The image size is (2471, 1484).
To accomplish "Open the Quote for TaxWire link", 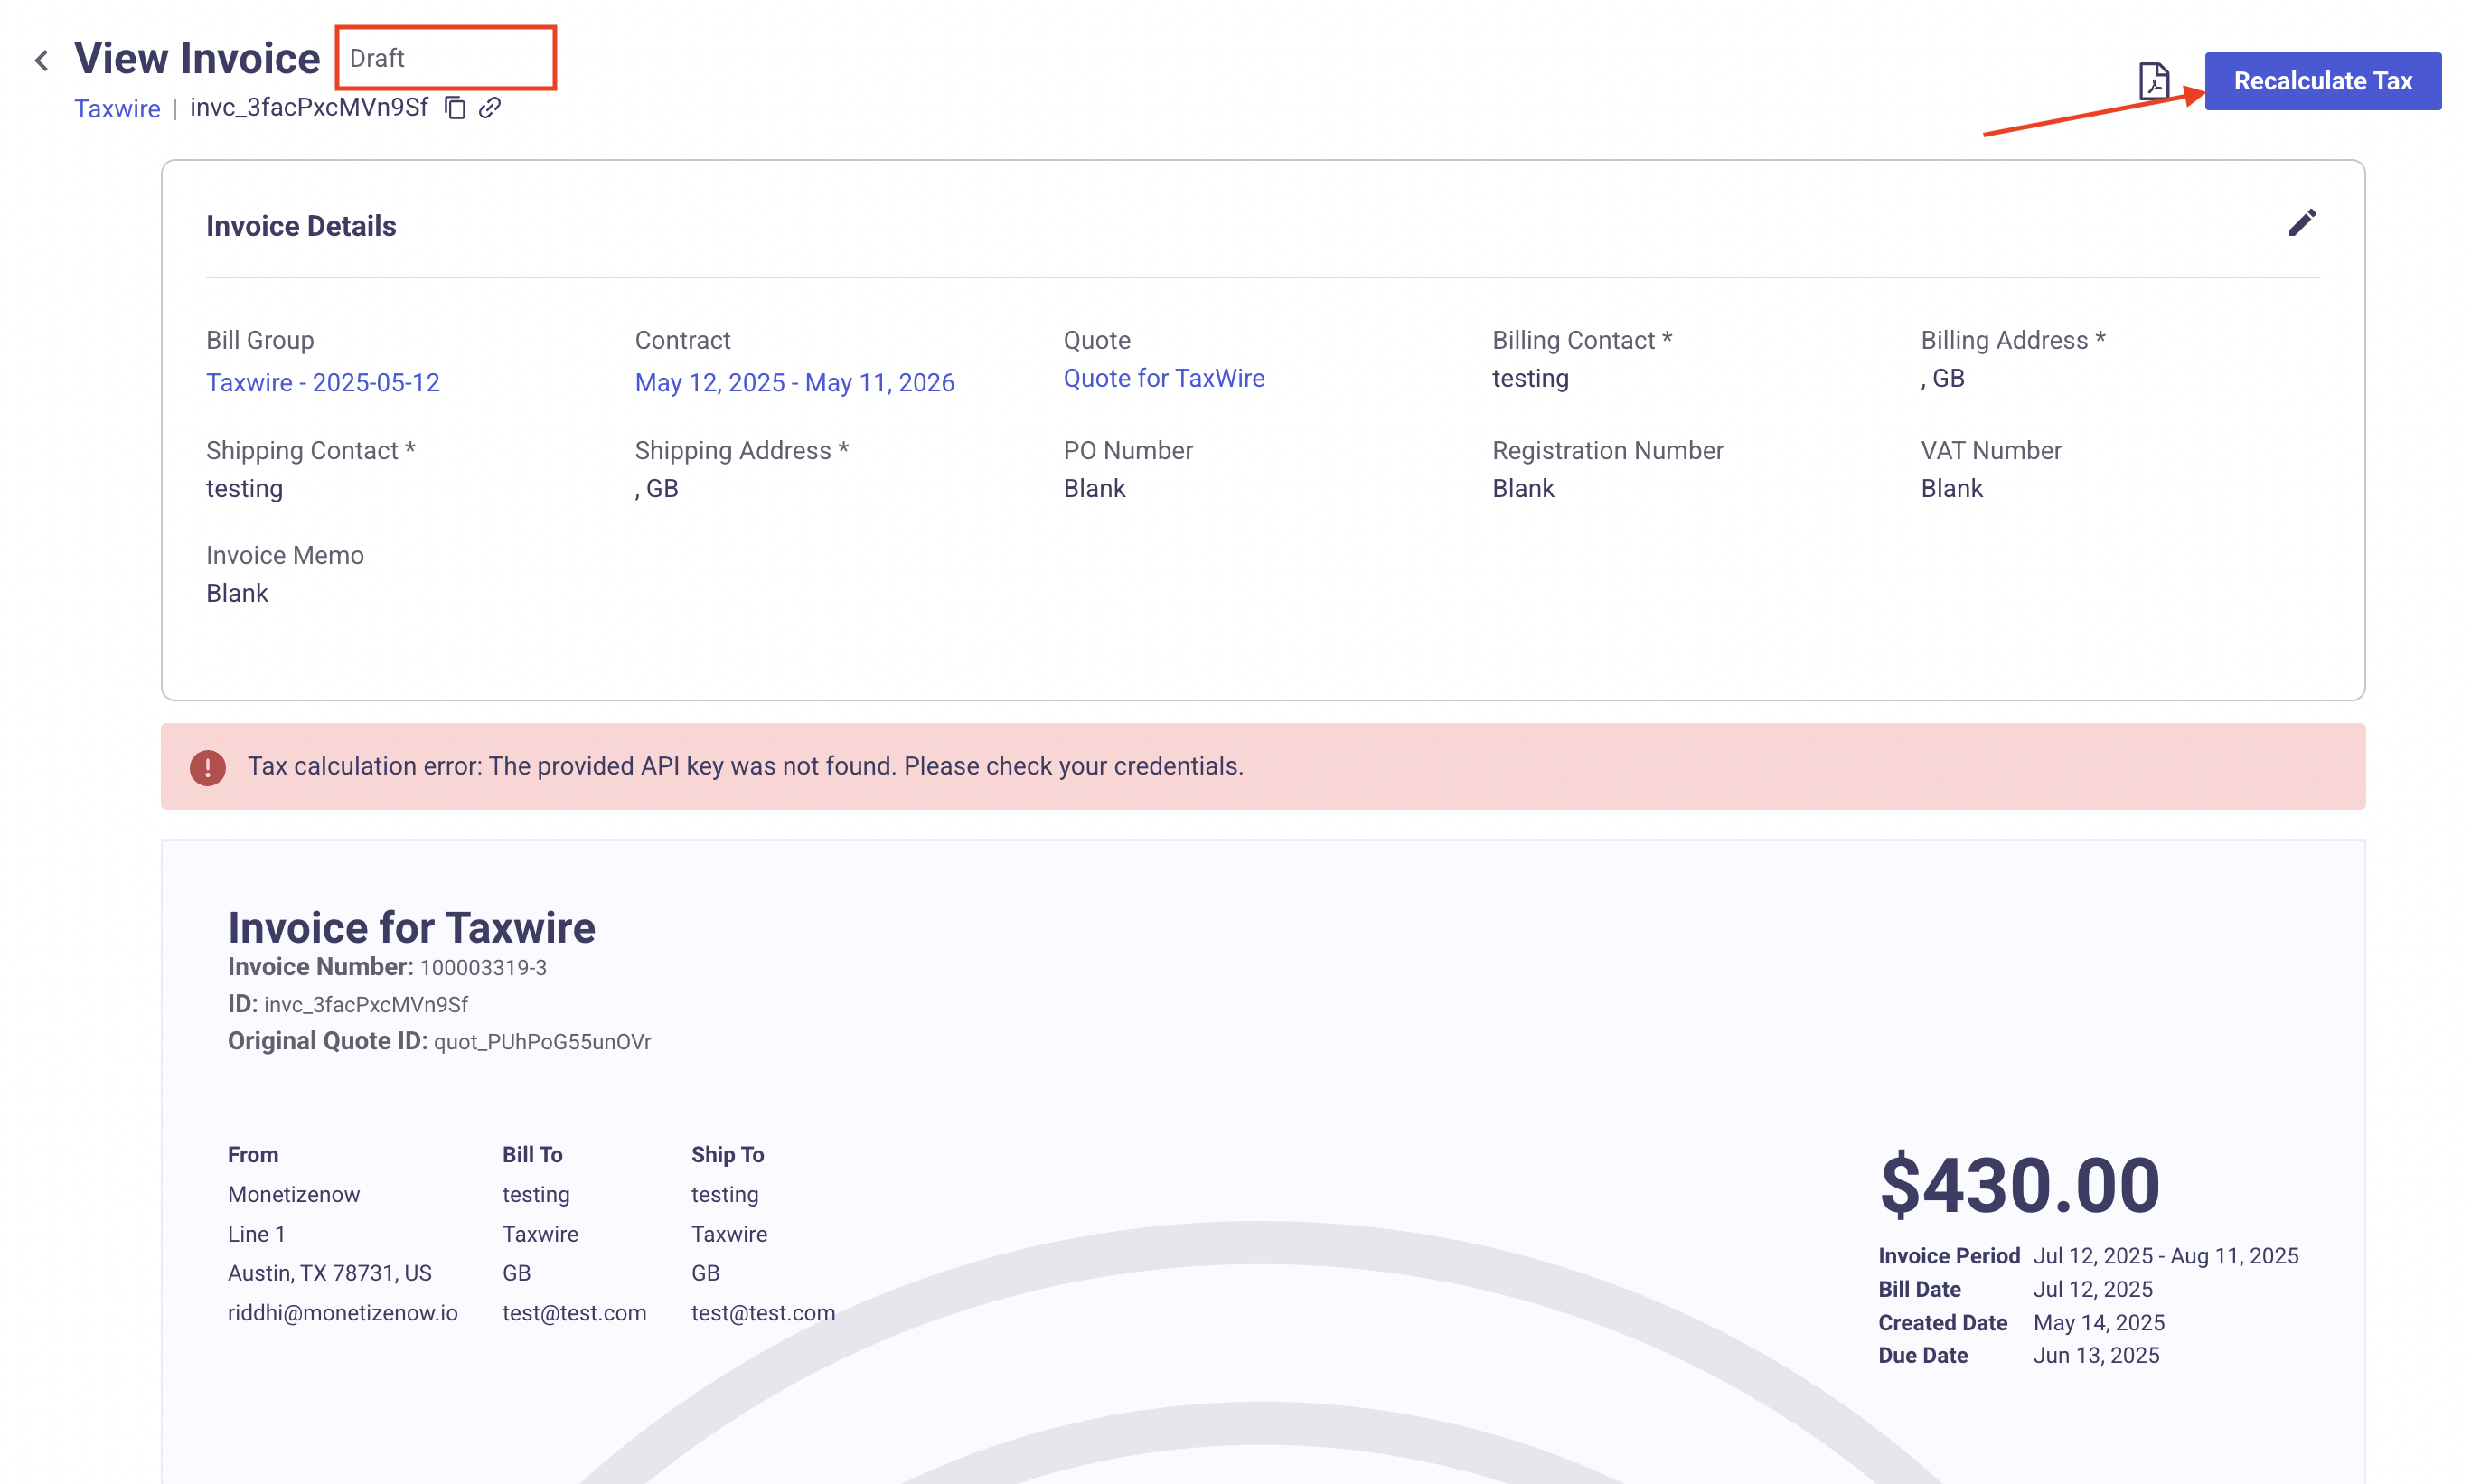I will [1163, 379].
